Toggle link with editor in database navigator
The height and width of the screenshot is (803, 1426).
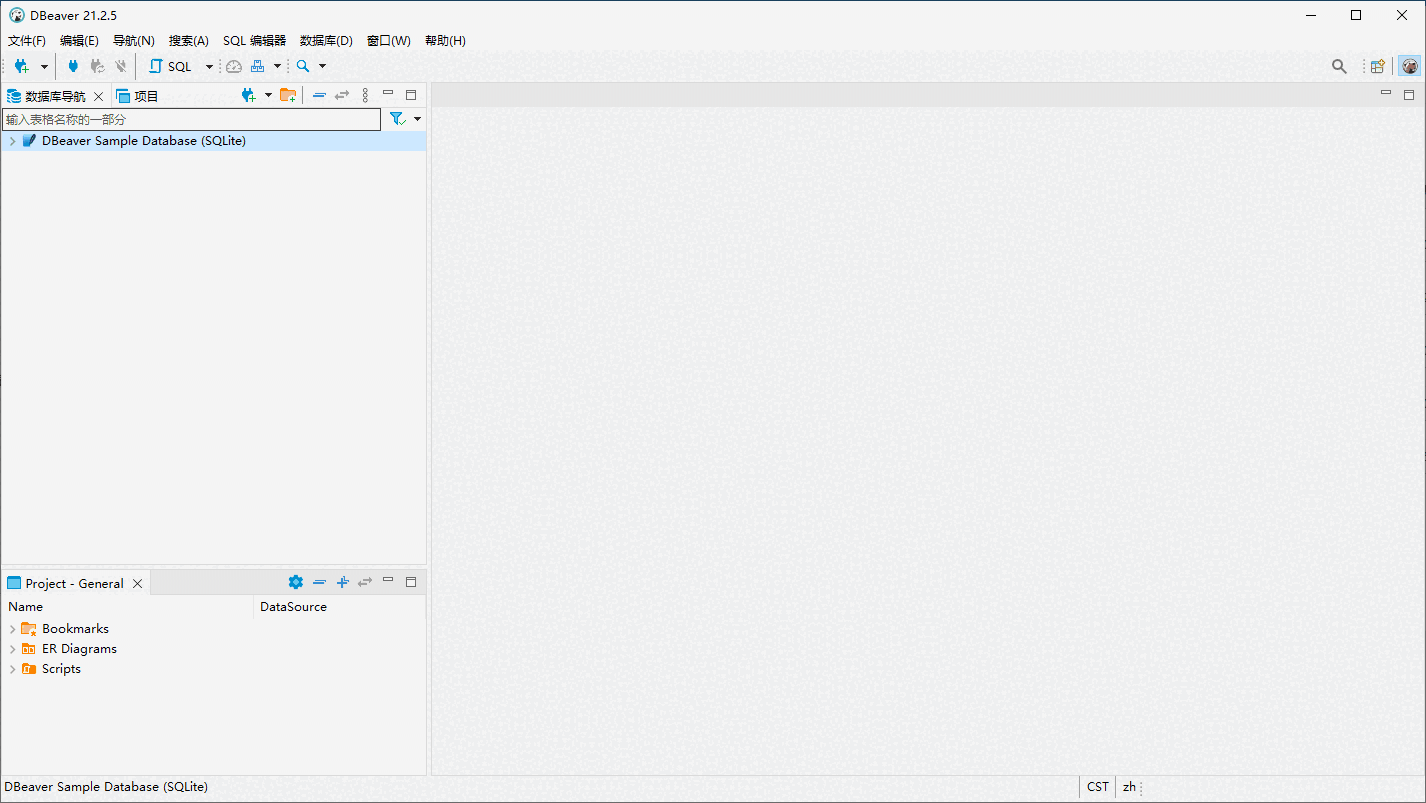342,95
